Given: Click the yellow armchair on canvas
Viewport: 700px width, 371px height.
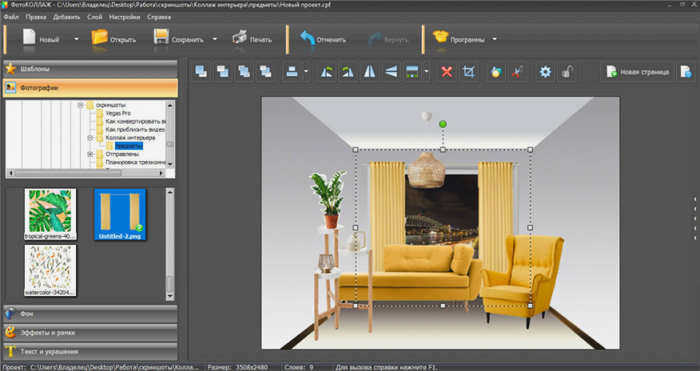Looking at the screenshot, I should [522, 280].
